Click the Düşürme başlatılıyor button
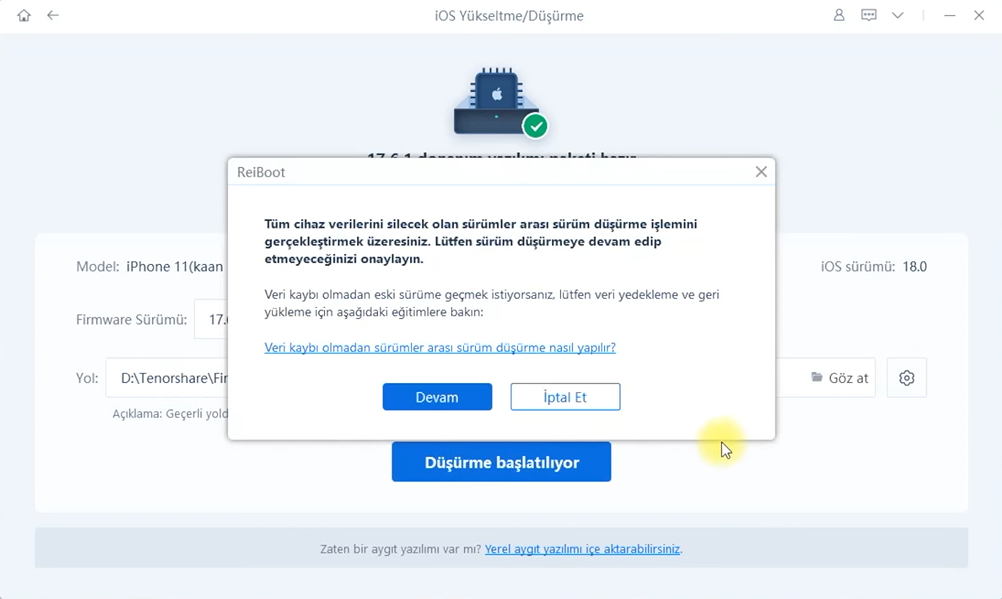Viewport: 1002px width, 599px height. coord(501,463)
